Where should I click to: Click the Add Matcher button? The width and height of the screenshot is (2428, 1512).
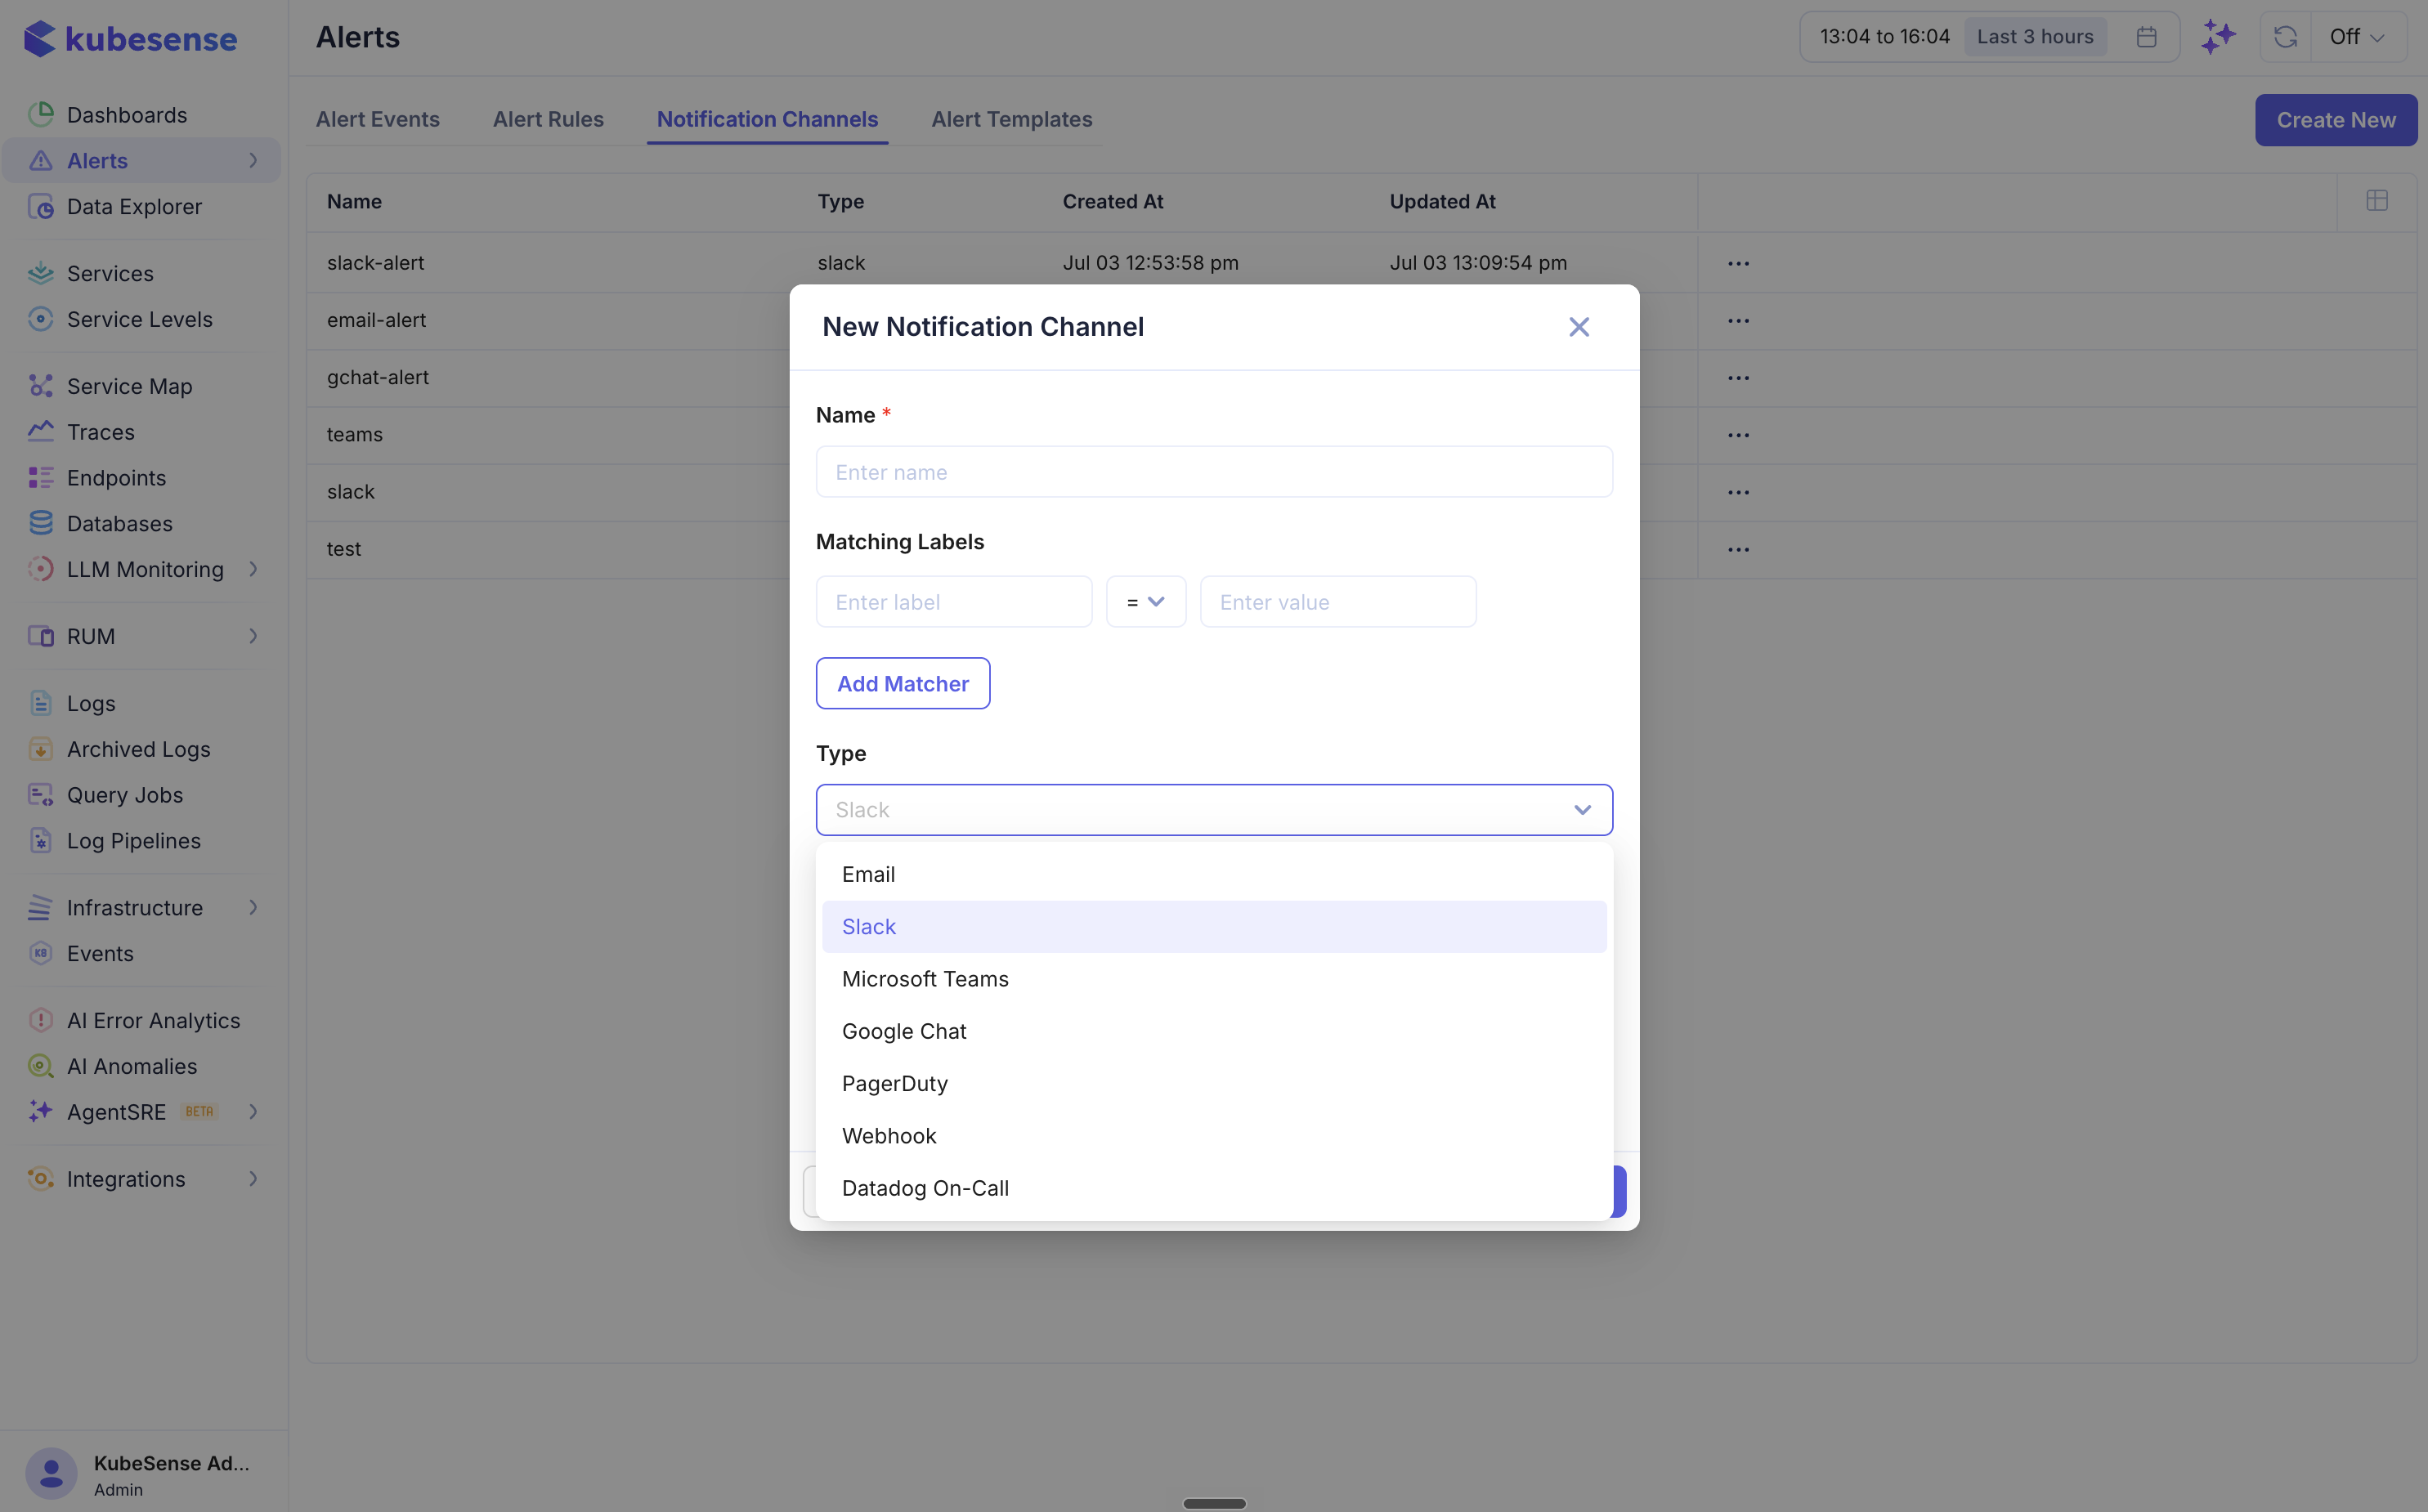(x=903, y=684)
